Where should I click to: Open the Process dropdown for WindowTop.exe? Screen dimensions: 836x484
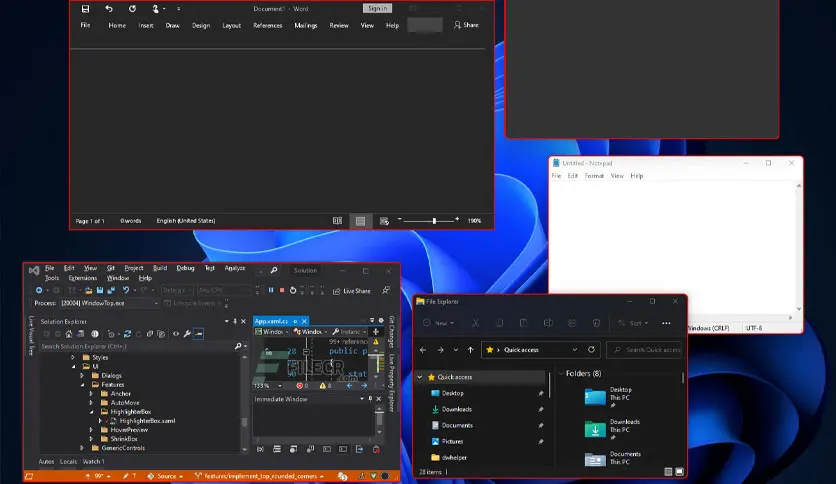coord(109,303)
